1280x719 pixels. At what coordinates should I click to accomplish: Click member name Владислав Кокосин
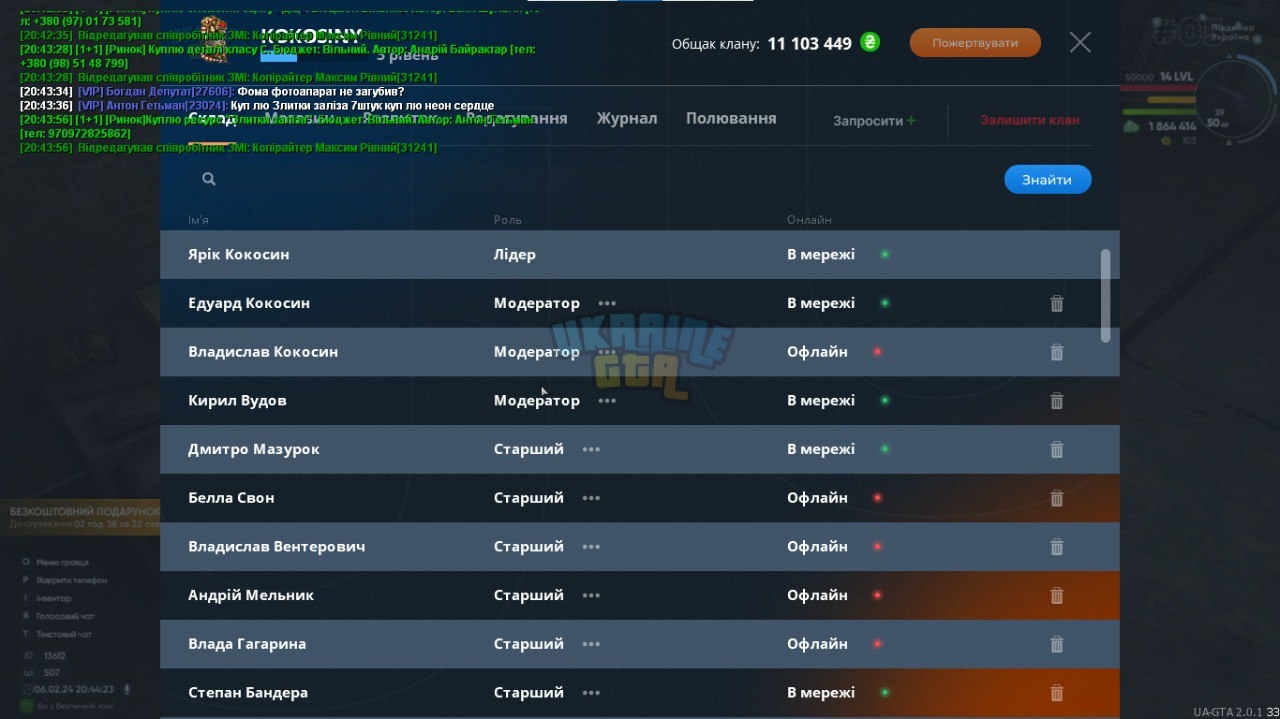click(263, 352)
